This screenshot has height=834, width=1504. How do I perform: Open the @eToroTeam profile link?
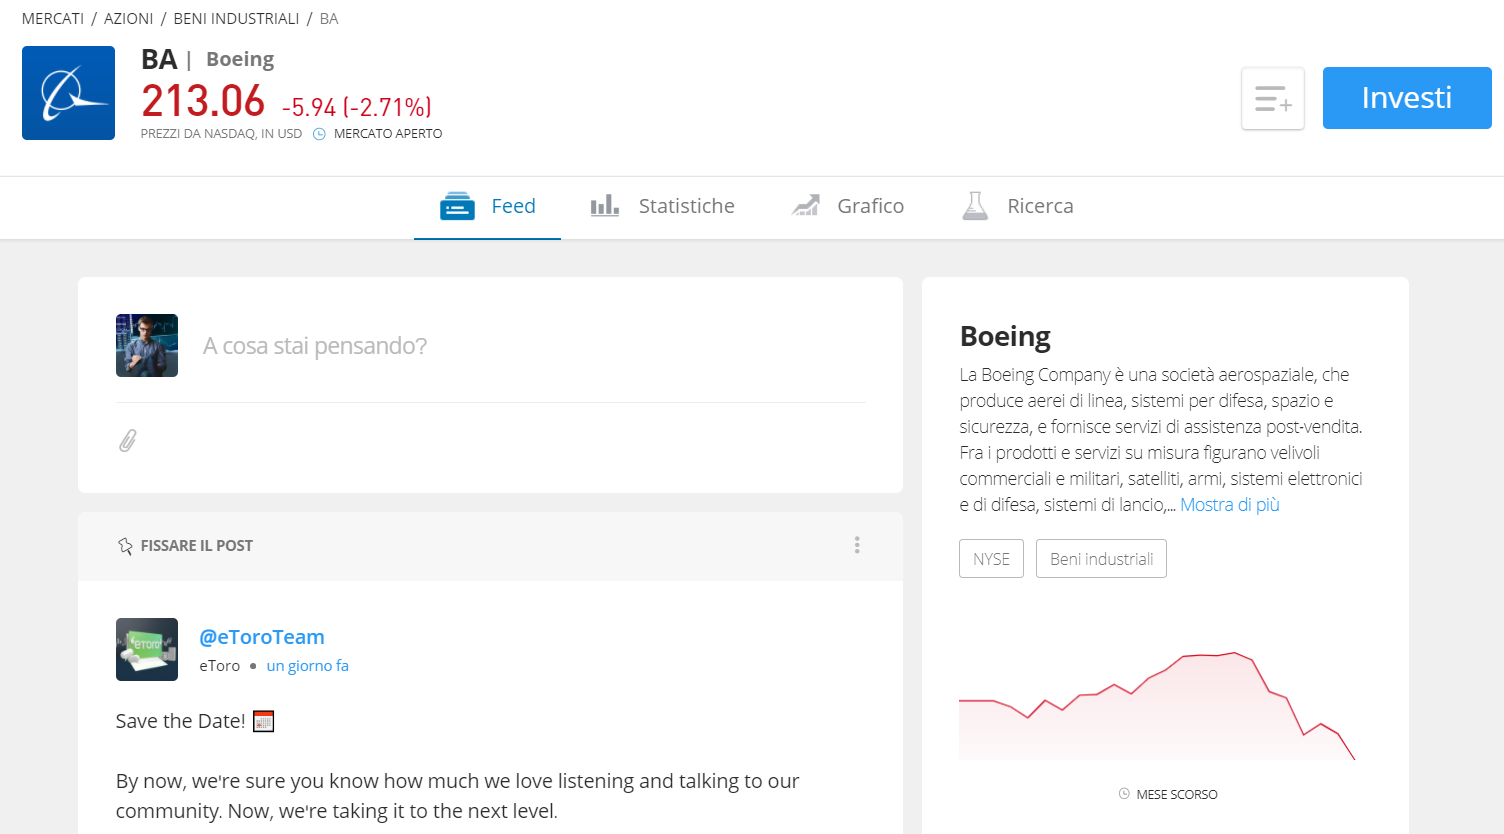(x=262, y=637)
